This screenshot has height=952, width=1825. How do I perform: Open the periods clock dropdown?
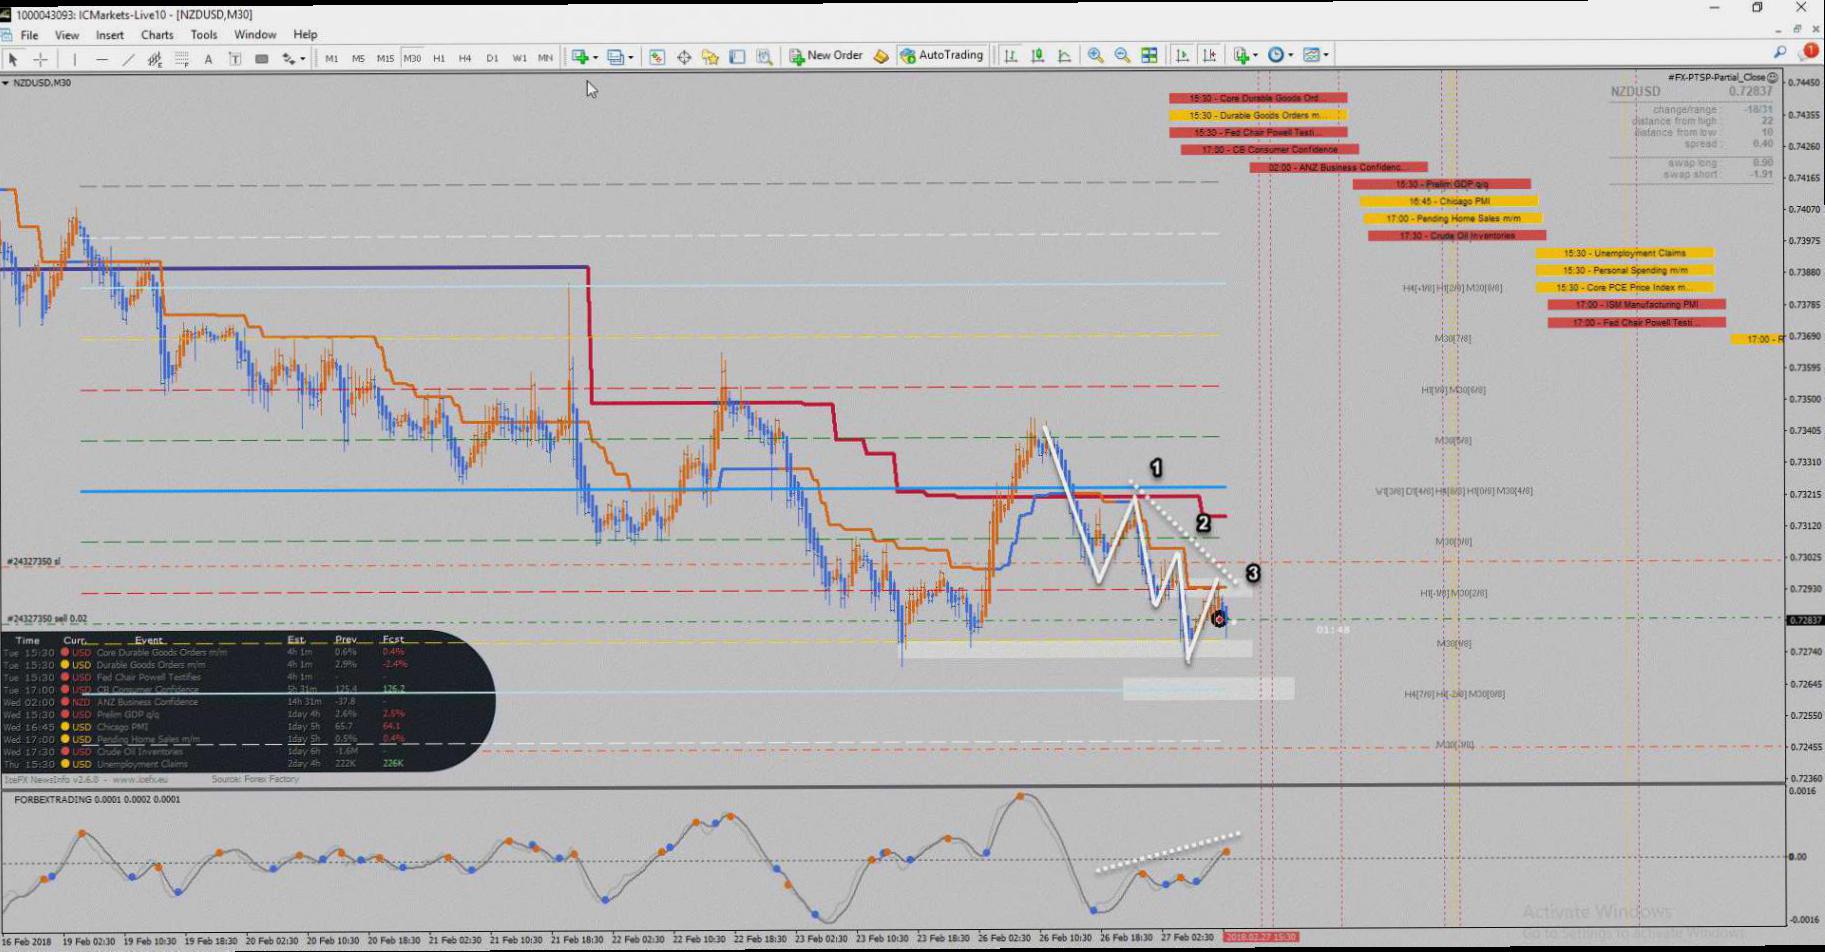tap(1280, 56)
